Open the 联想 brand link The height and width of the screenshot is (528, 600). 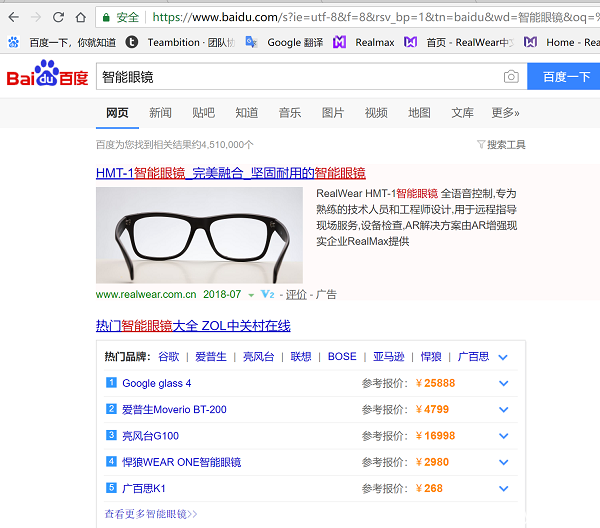point(301,357)
